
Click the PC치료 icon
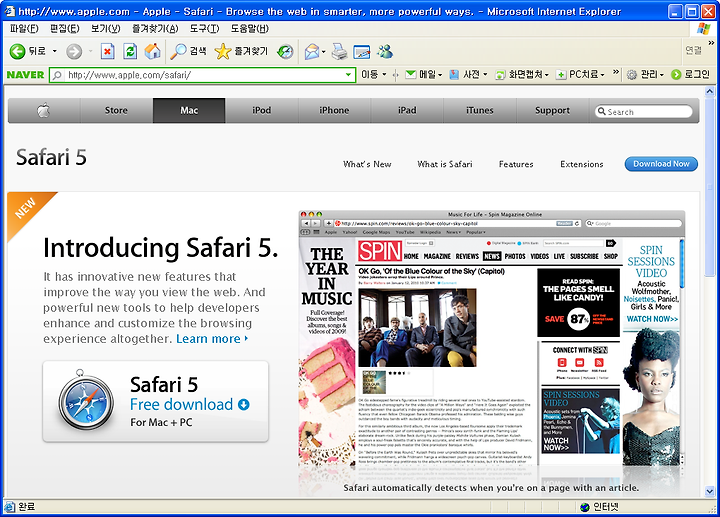[561, 74]
